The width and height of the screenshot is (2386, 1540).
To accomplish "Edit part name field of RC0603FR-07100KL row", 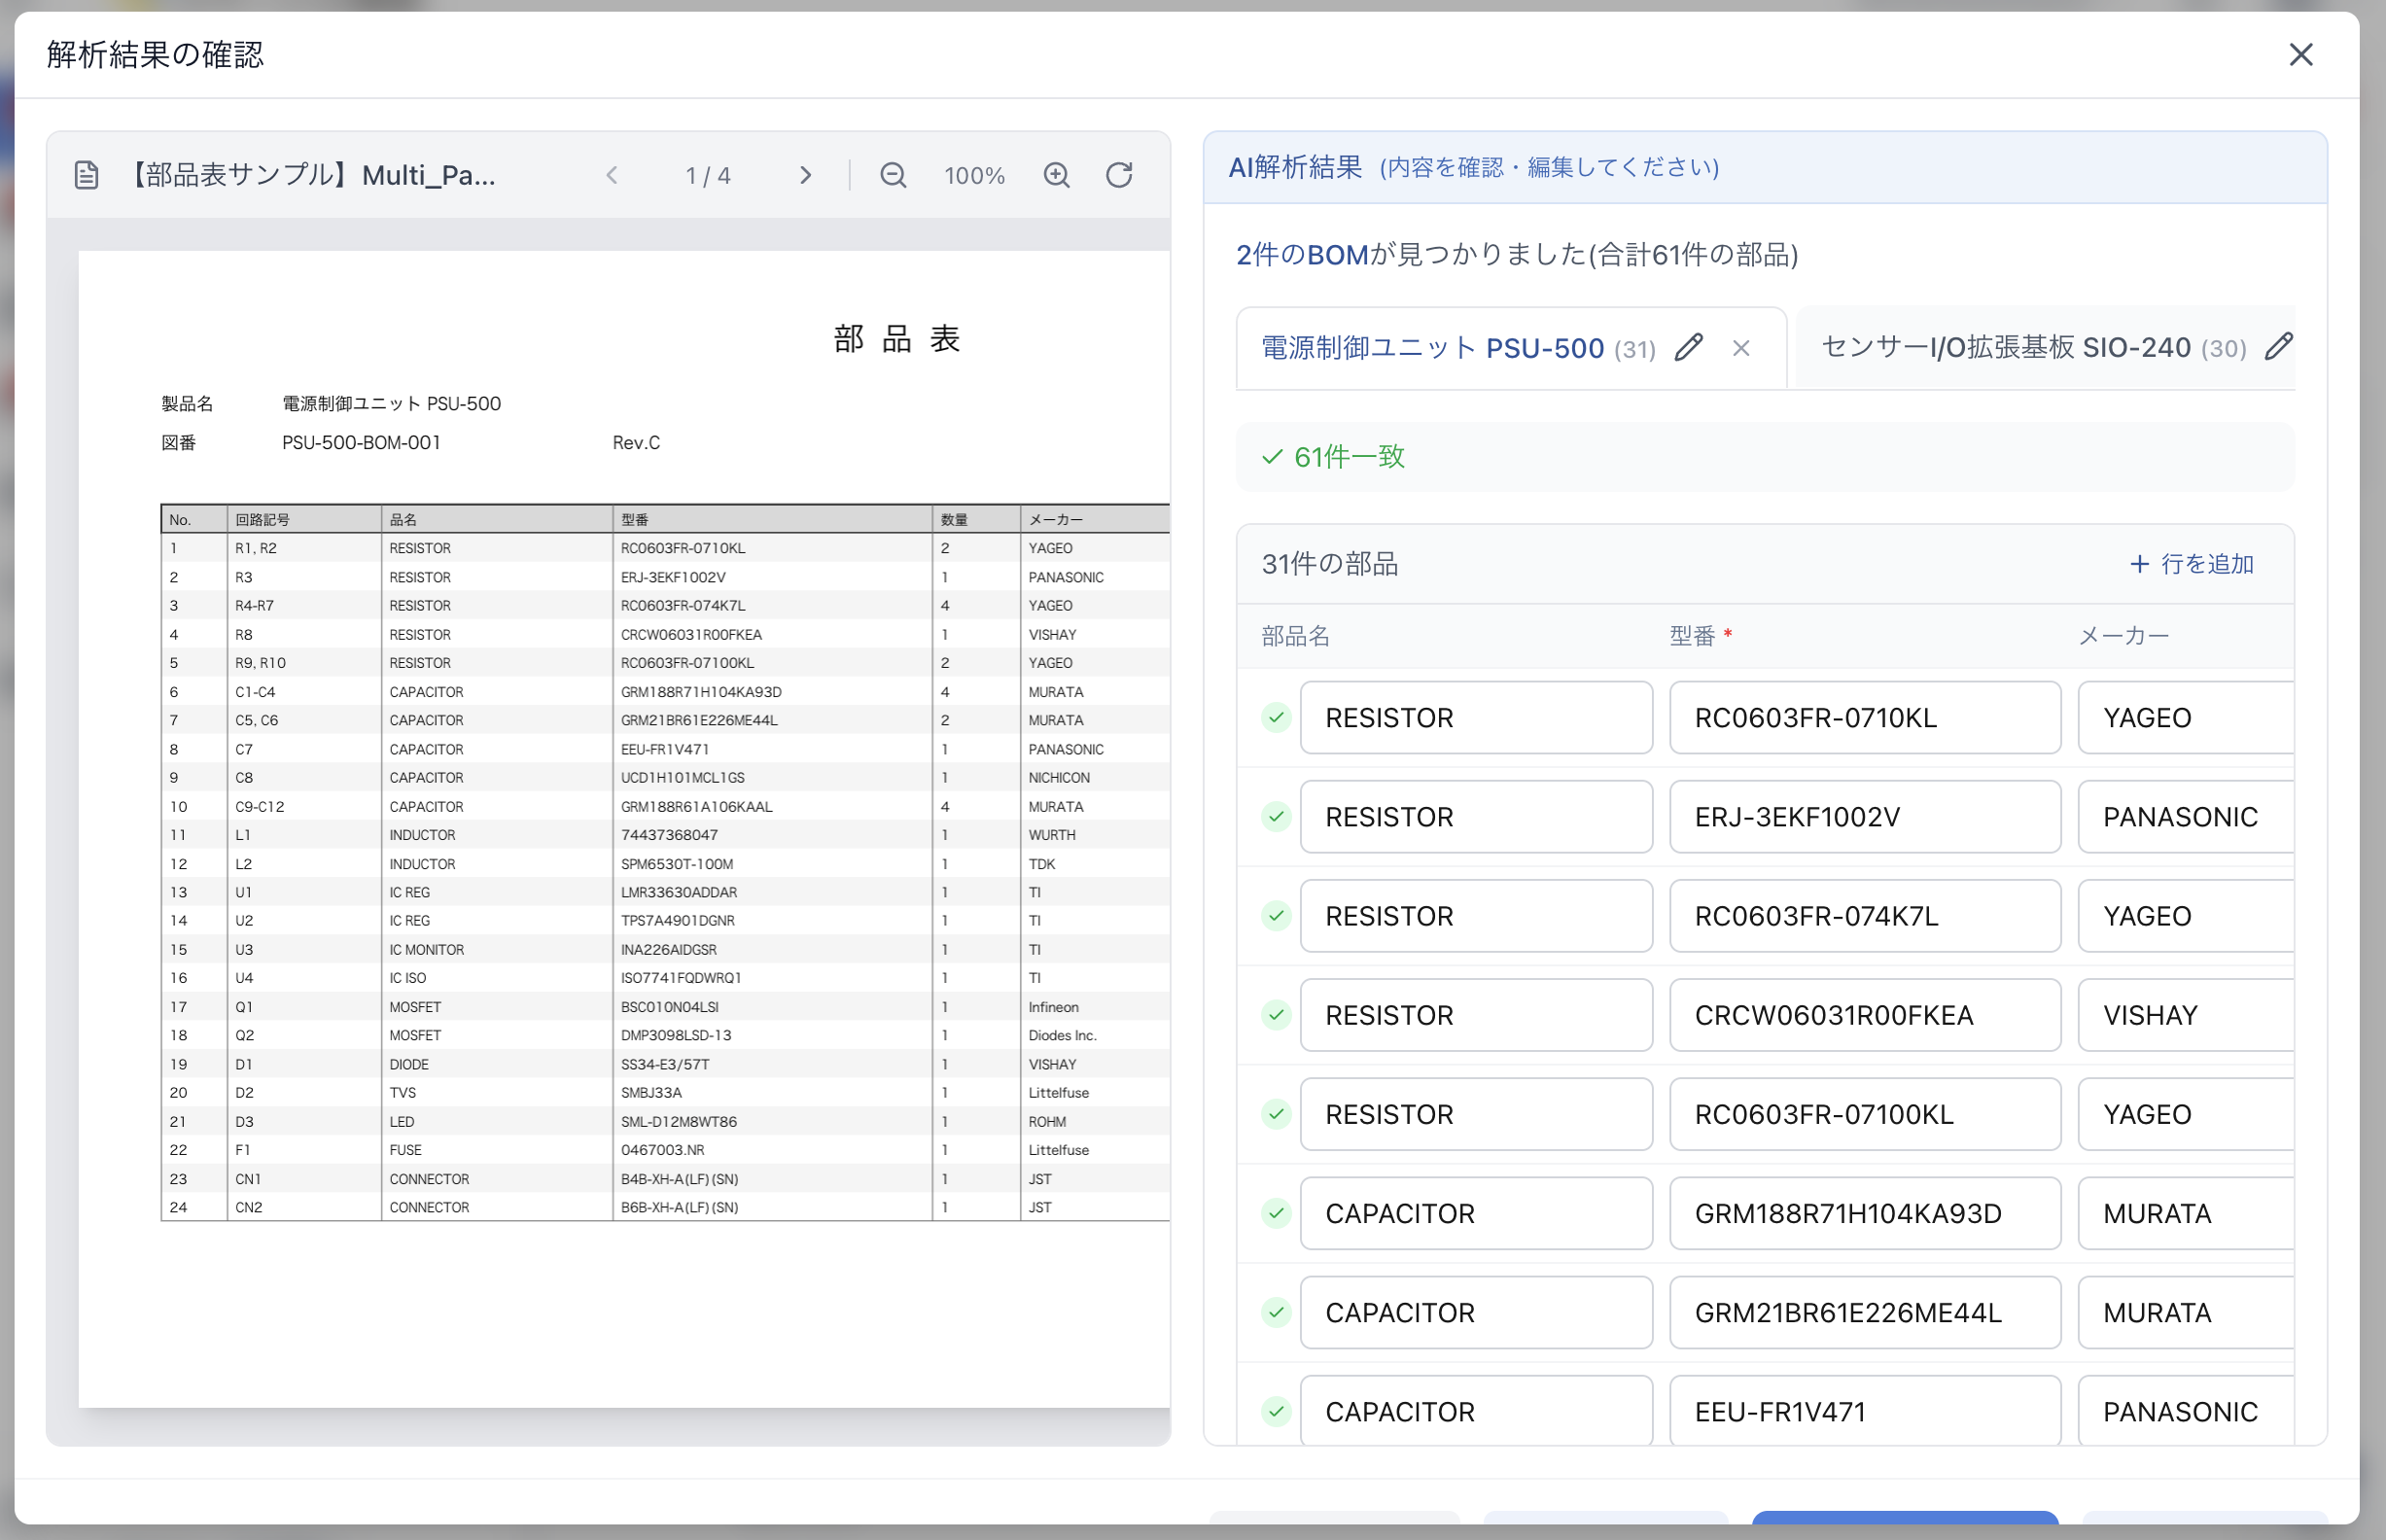I will (x=1476, y=1114).
